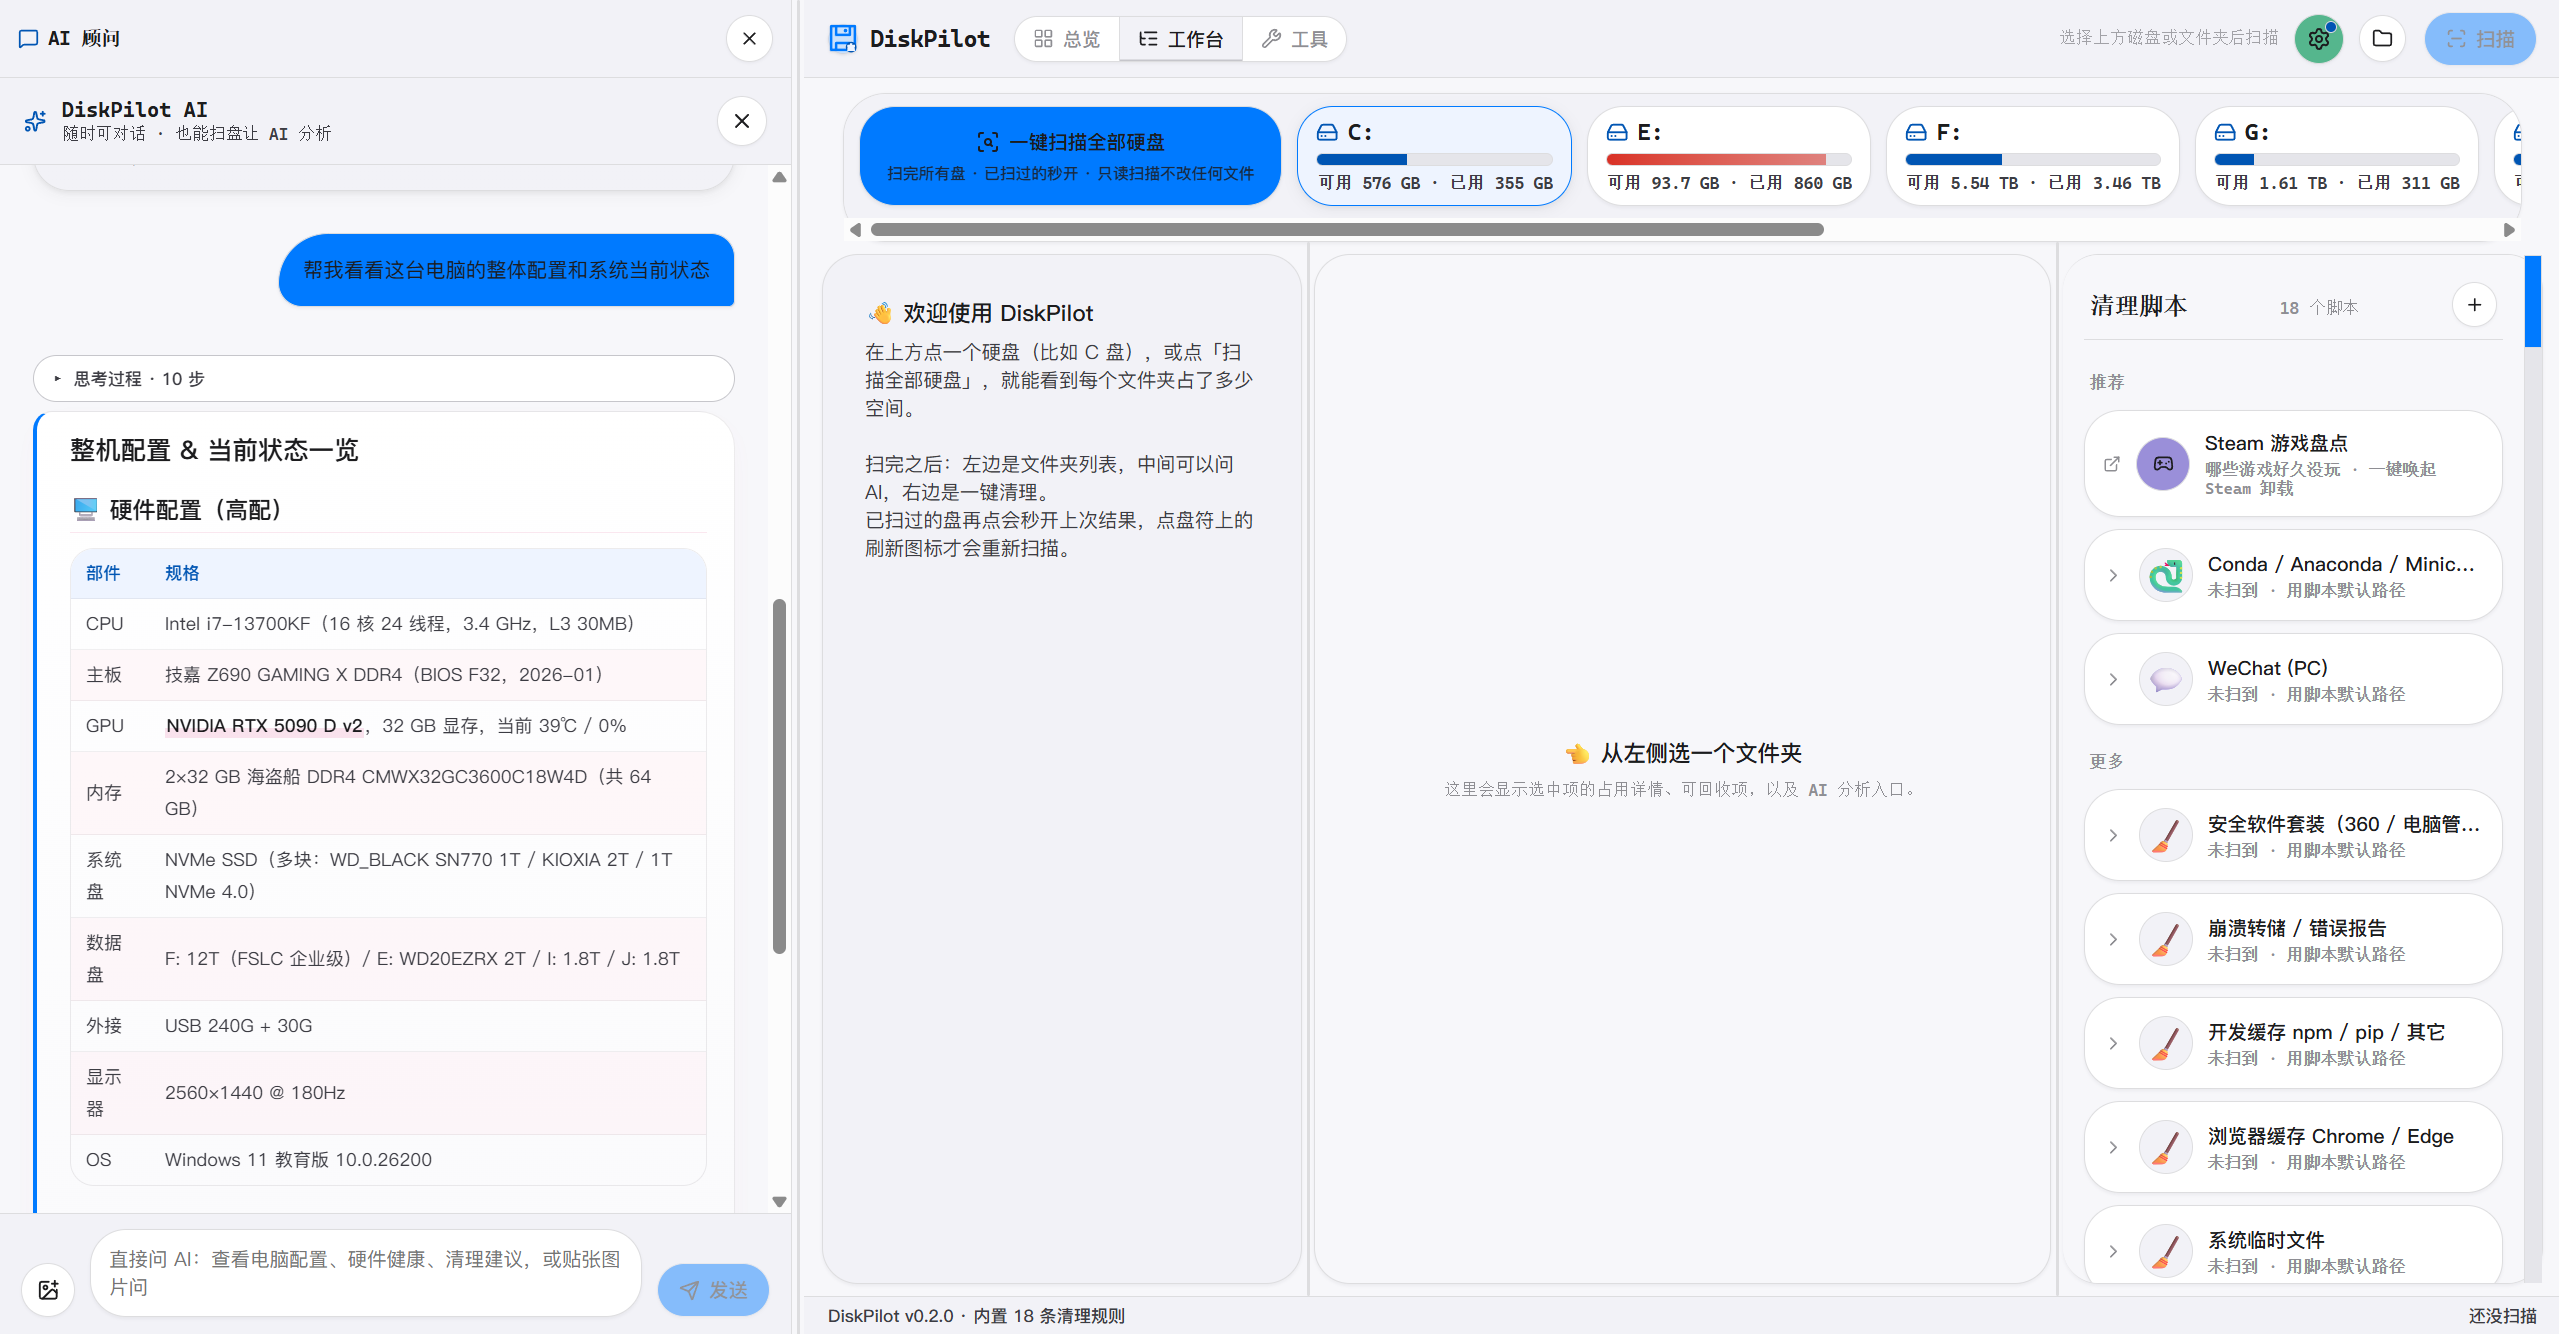Click broom icon for 开发缓存 npm script

(x=2165, y=1044)
